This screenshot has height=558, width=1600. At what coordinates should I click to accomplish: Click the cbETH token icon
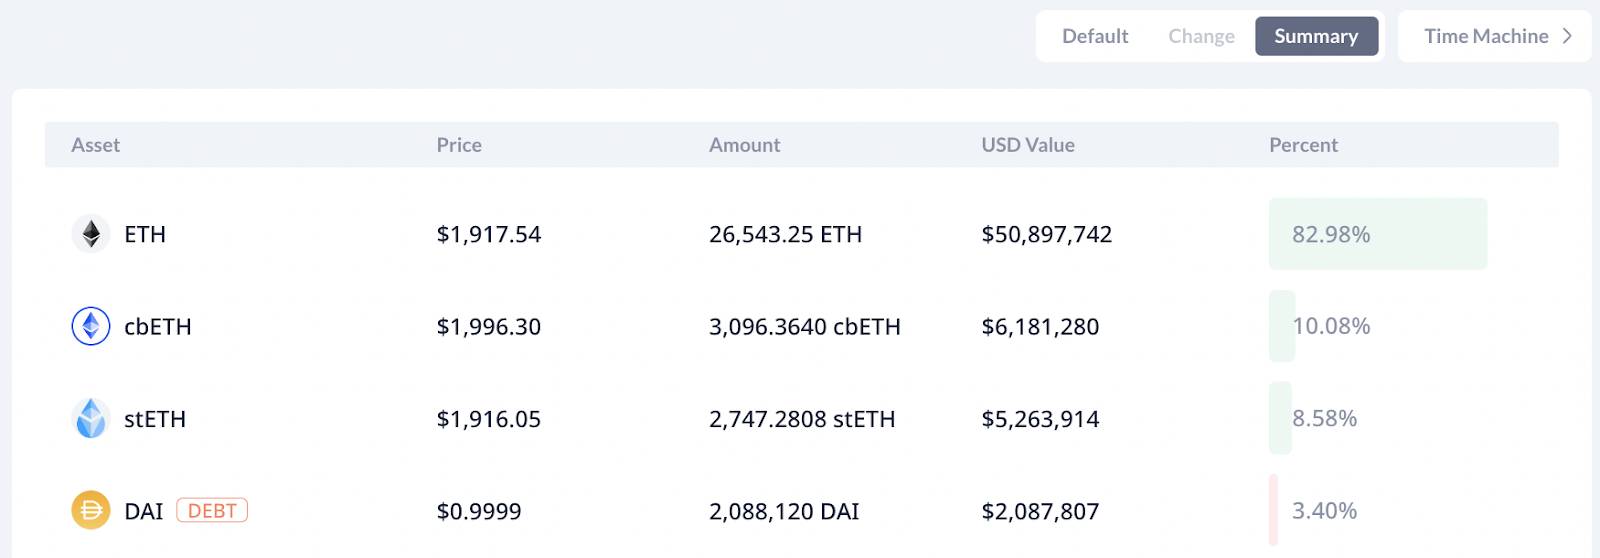click(x=91, y=326)
